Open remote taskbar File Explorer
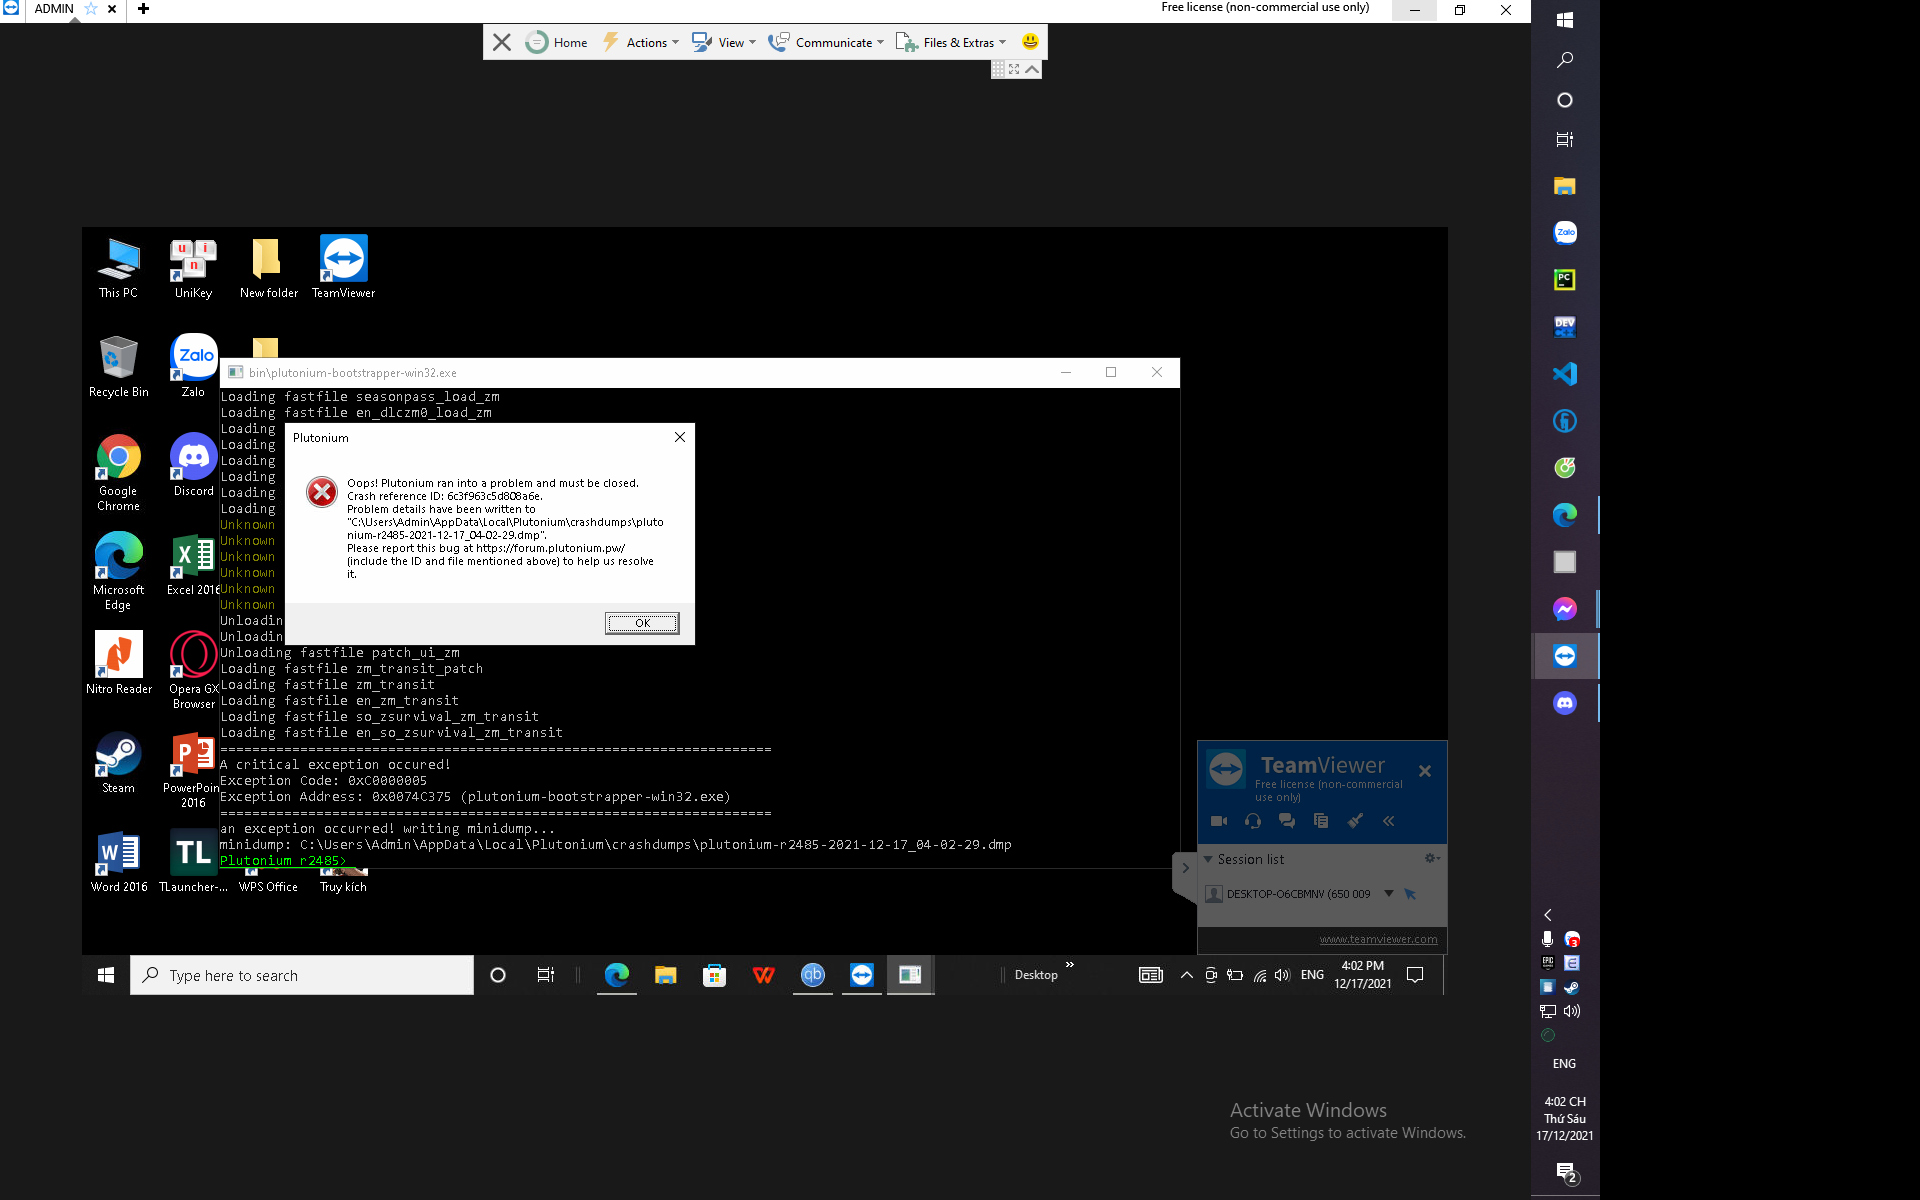Image resolution: width=1920 pixels, height=1200 pixels. 665,975
